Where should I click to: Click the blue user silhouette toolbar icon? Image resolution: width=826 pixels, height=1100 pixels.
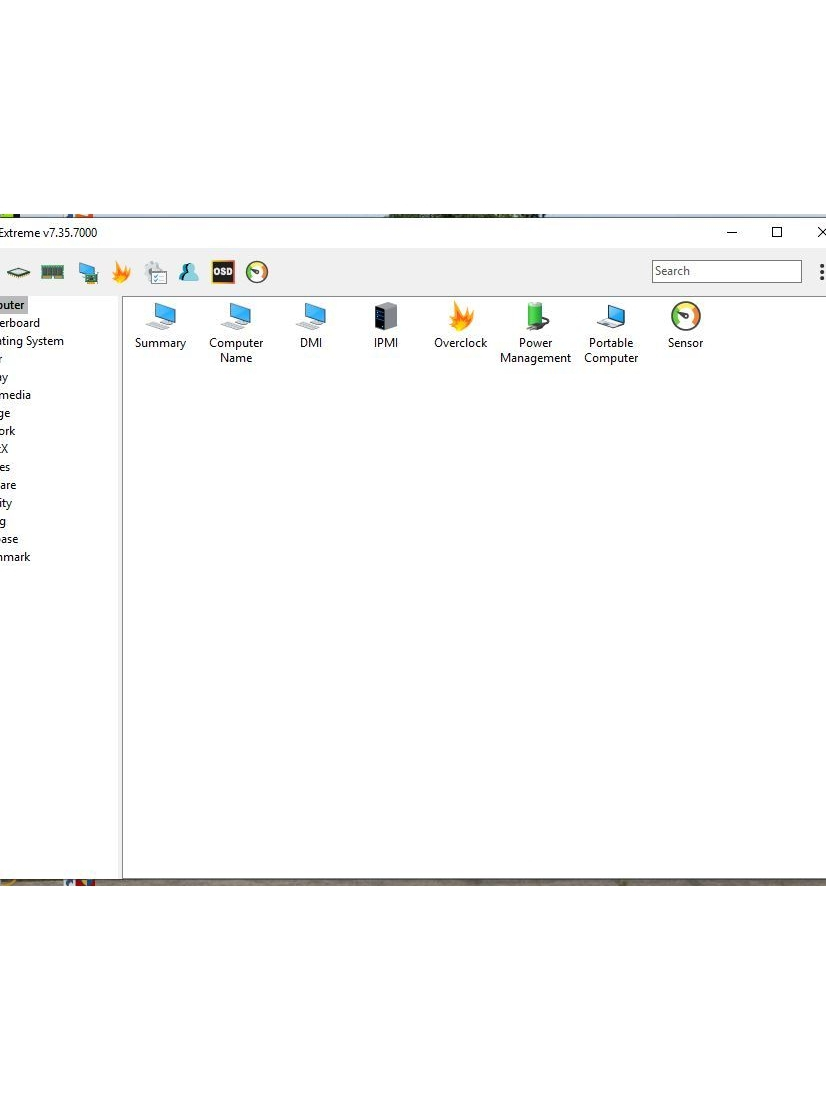click(x=189, y=272)
